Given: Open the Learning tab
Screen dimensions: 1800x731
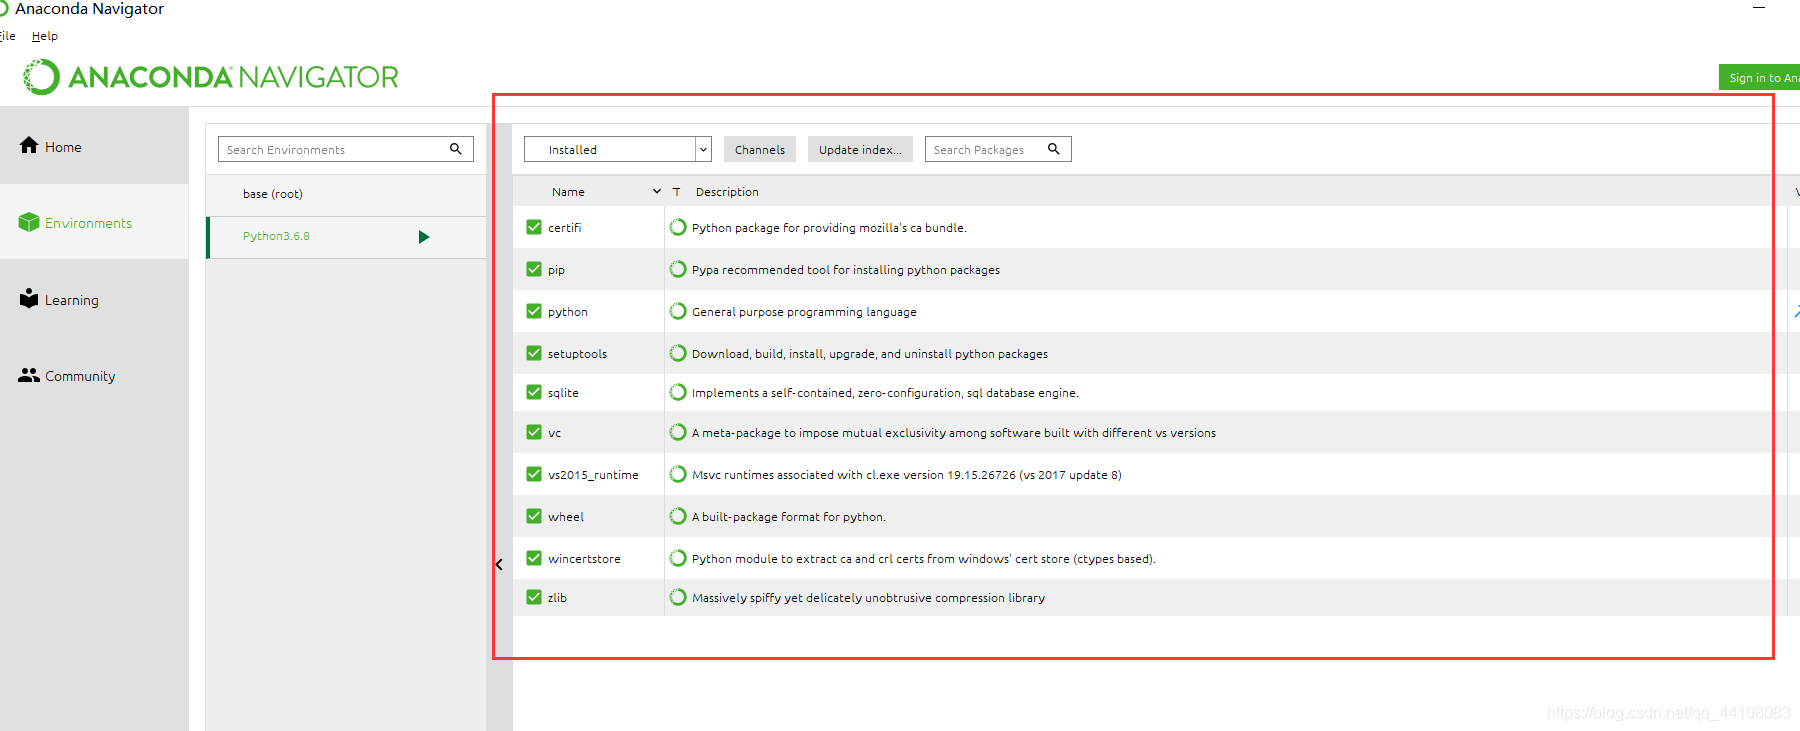Looking at the screenshot, I should click(94, 299).
